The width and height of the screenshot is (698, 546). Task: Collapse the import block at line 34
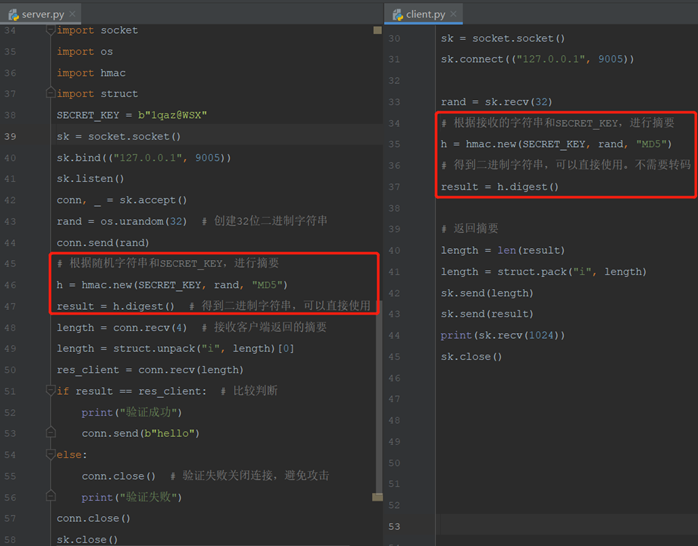coord(49,30)
